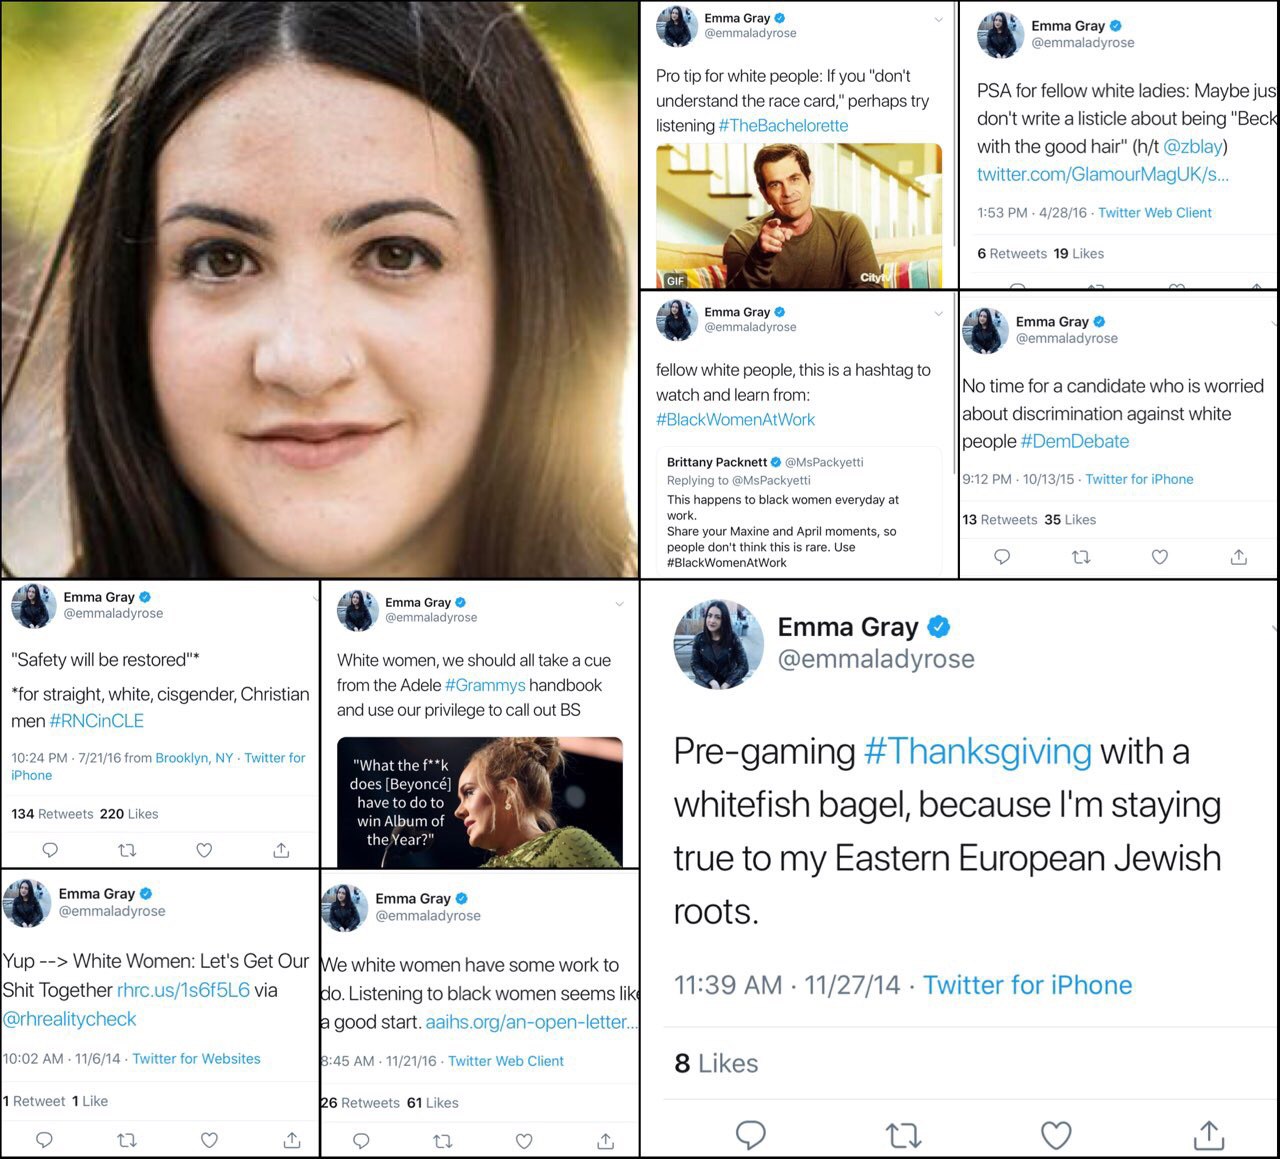Reply to the 'Listening to black women' tweet
This screenshot has width=1280, height=1159.
pos(362,1141)
